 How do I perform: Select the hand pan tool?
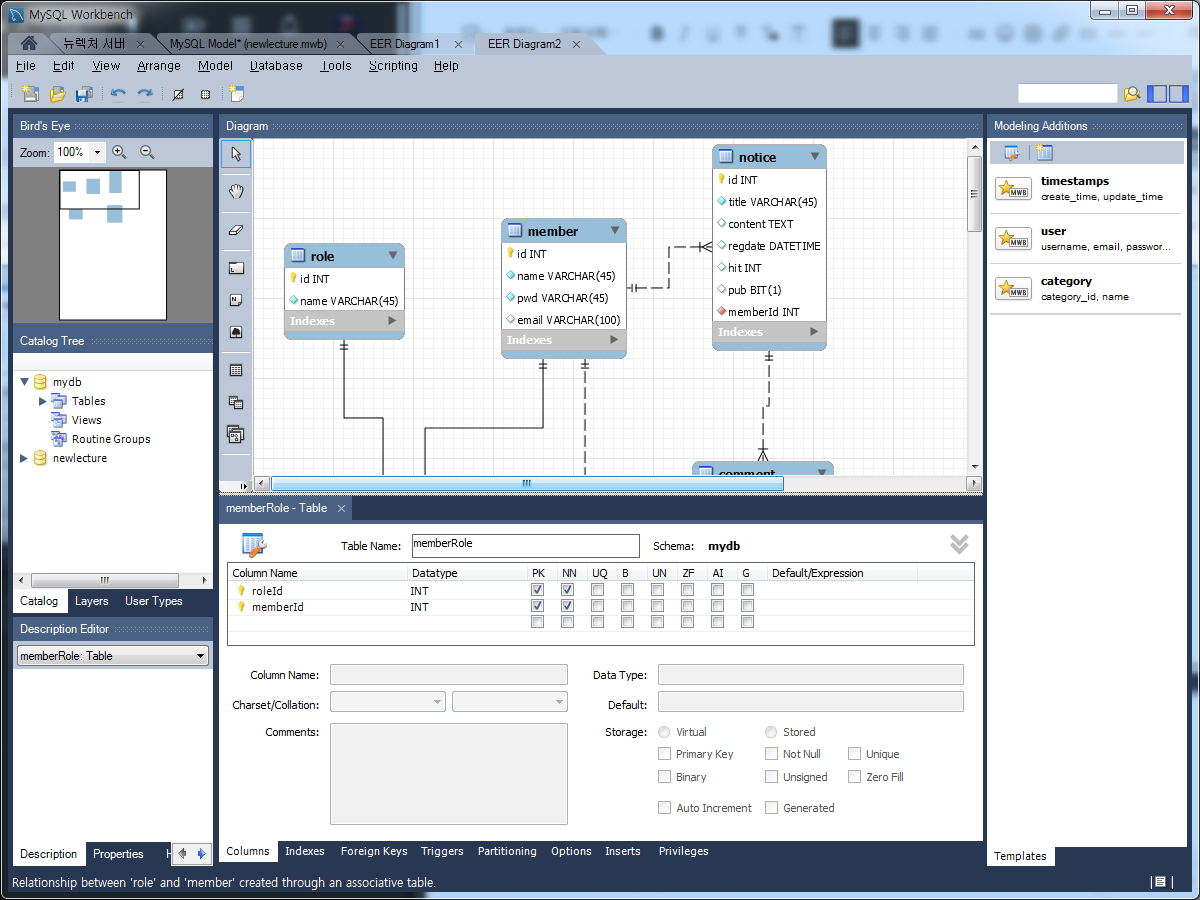236,191
